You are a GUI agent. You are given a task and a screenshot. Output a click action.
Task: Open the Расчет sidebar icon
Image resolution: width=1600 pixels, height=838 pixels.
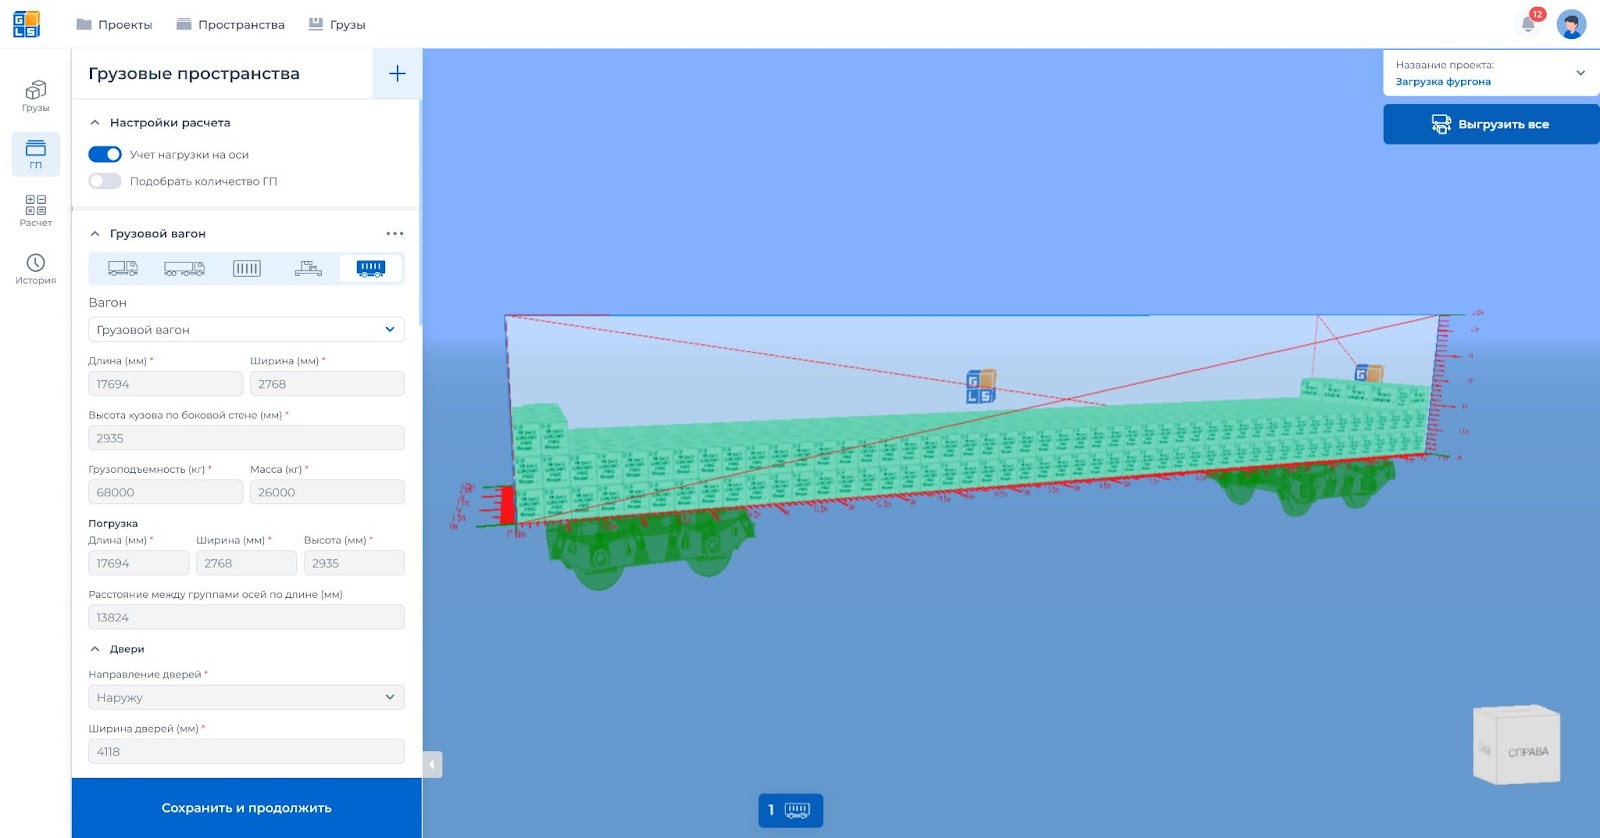pos(36,211)
